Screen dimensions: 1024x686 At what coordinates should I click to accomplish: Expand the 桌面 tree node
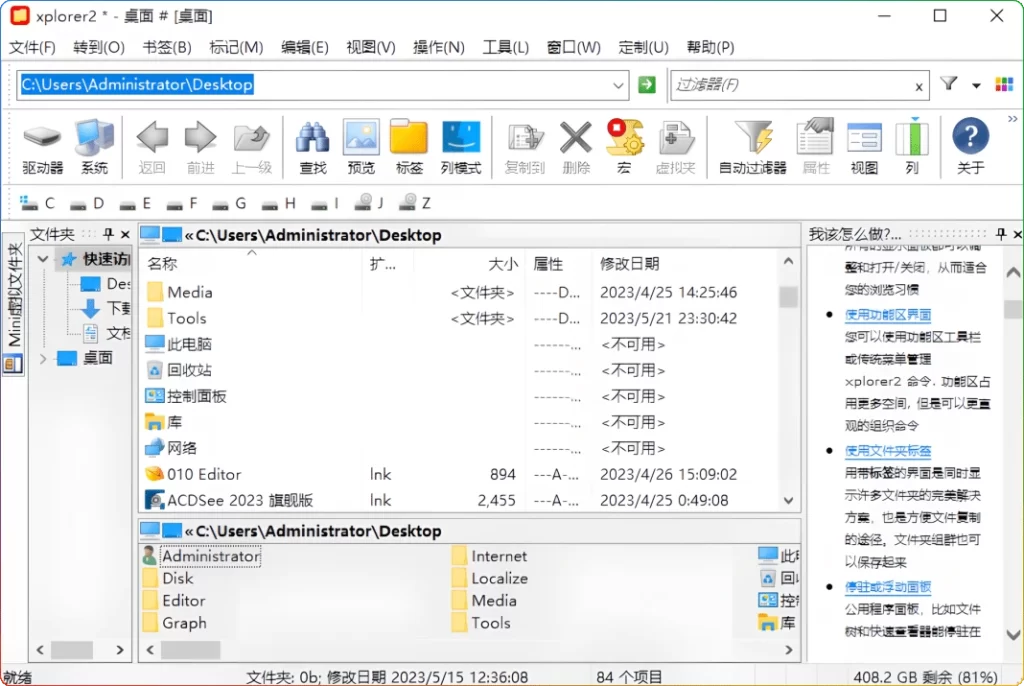pyautogui.click(x=42, y=358)
